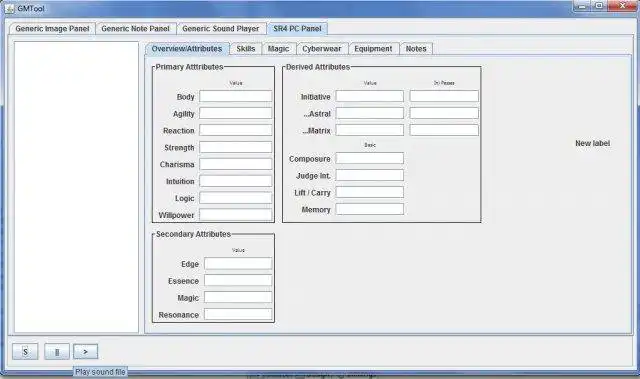Click the Memory field
Image resolution: width=640 pixels, height=379 pixels.
pyautogui.click(x=370, y=209)
